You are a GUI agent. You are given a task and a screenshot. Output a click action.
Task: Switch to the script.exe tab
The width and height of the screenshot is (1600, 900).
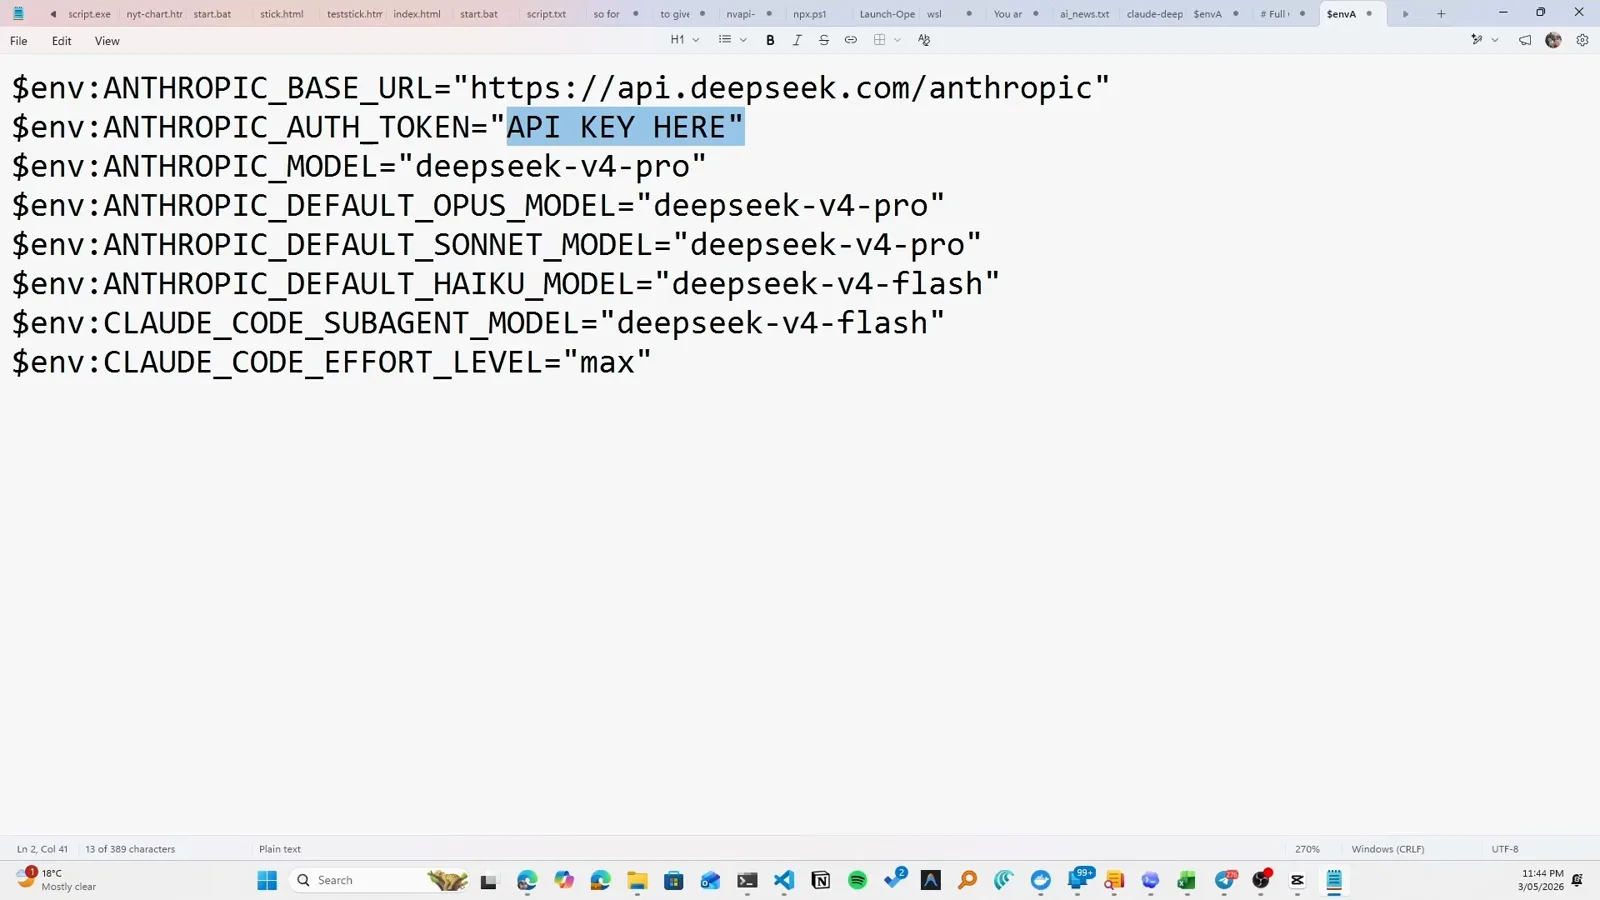pyautogui.click(x=89, y=14)
